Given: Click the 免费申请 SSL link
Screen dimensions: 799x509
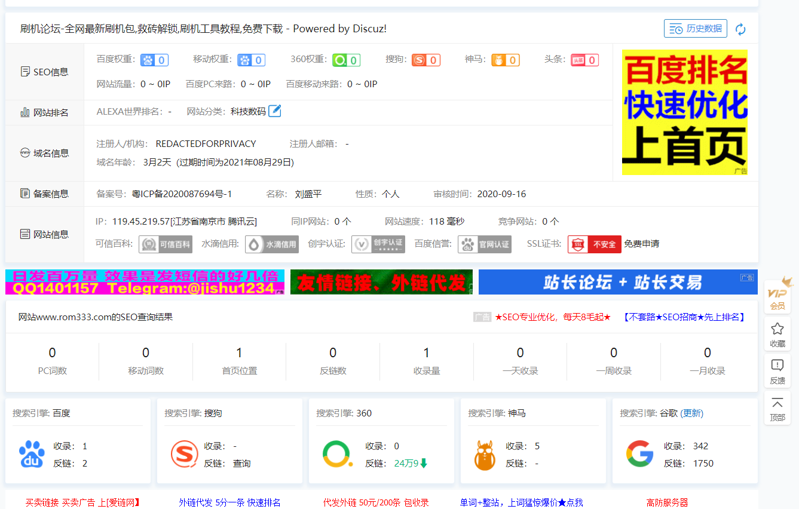Looking at the screenshot, I should click(x=642, y=244).
